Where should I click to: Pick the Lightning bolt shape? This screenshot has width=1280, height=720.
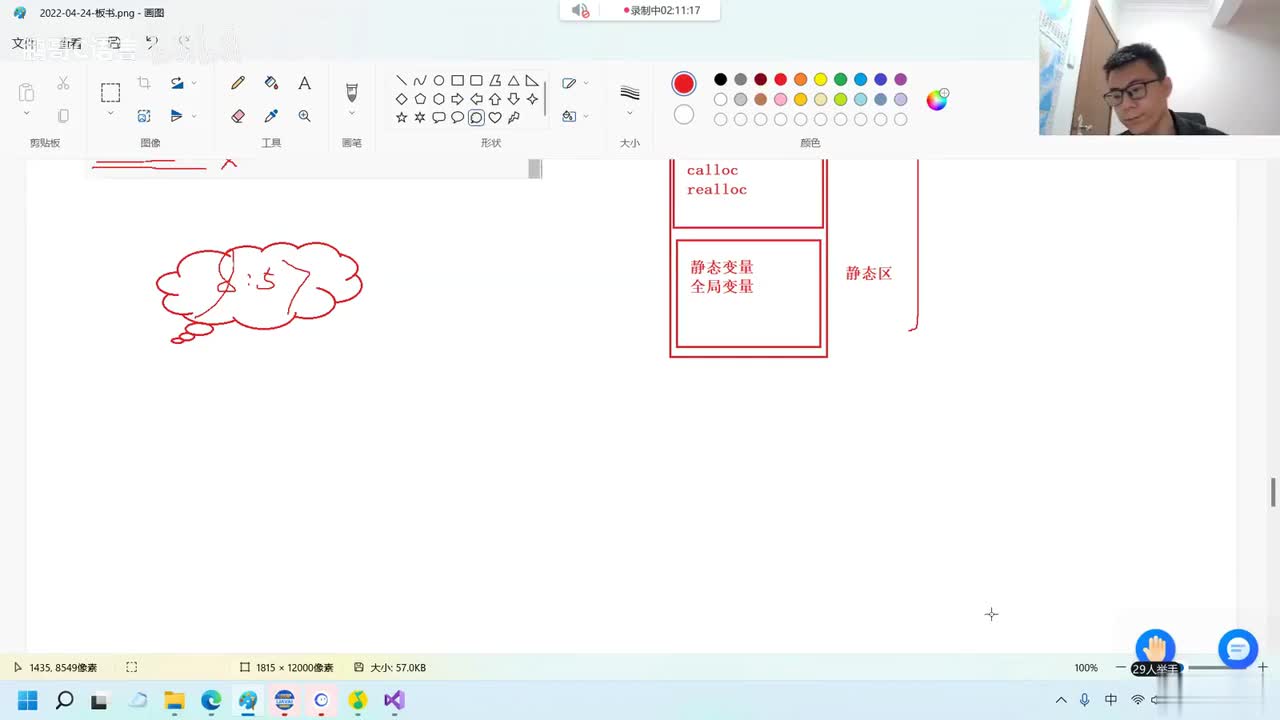(x=513, y=117)
